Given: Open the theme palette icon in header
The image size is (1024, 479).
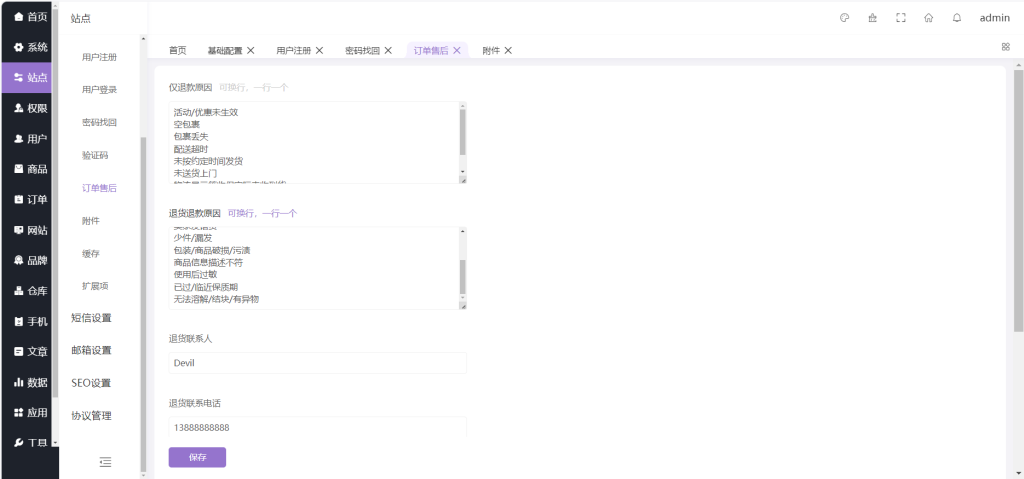Looking at the screenshot, I should tap(844, 18).
